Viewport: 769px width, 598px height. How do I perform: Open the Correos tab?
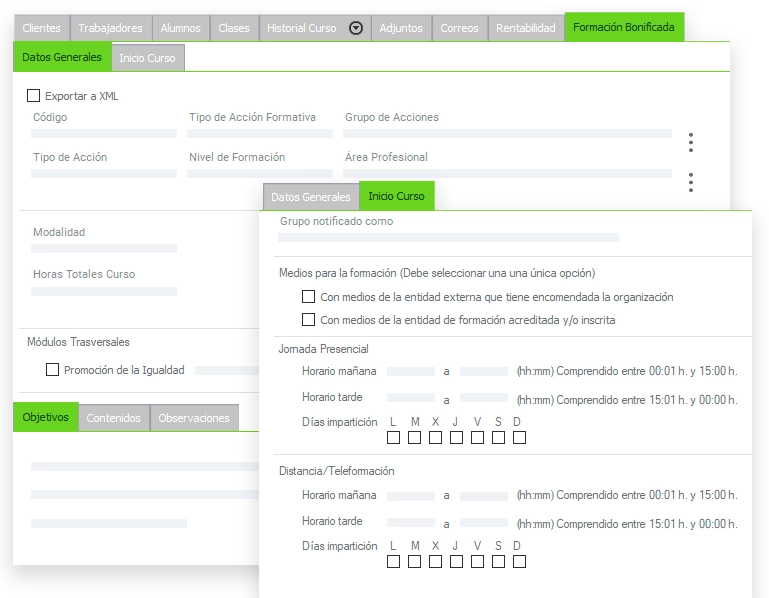coord(459,29)
